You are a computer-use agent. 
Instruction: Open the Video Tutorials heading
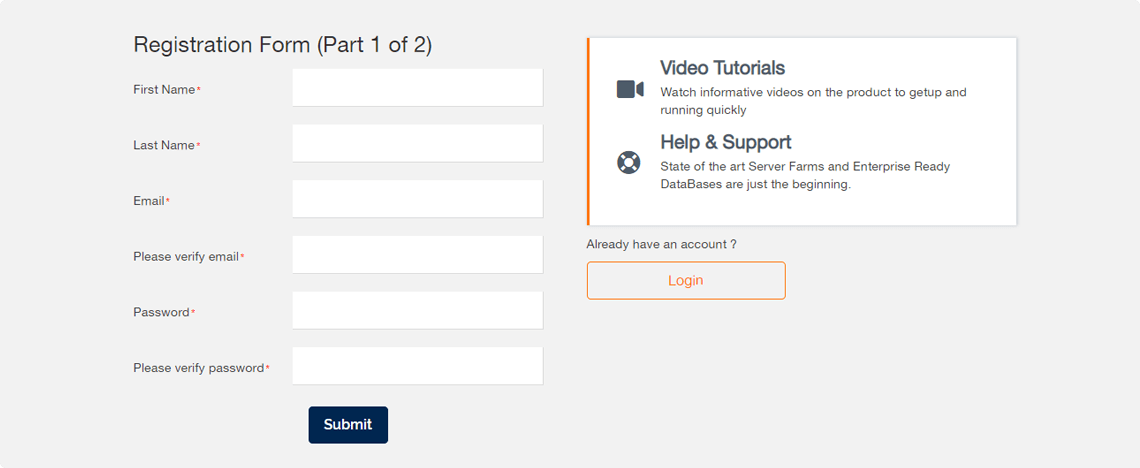[722, 68]
